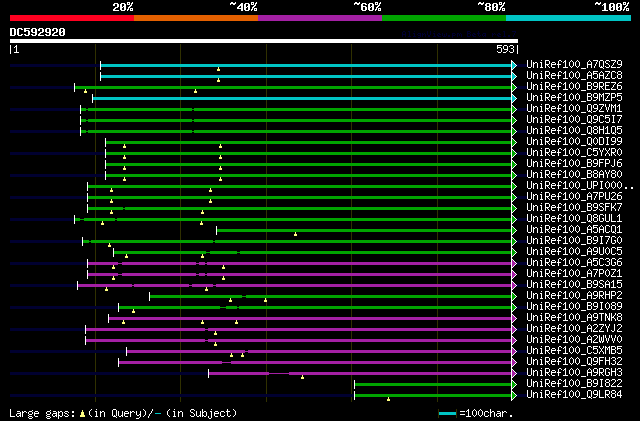Select the white DC592920 query sequence bar
The image size is (640, 421).
click(264, 41)
